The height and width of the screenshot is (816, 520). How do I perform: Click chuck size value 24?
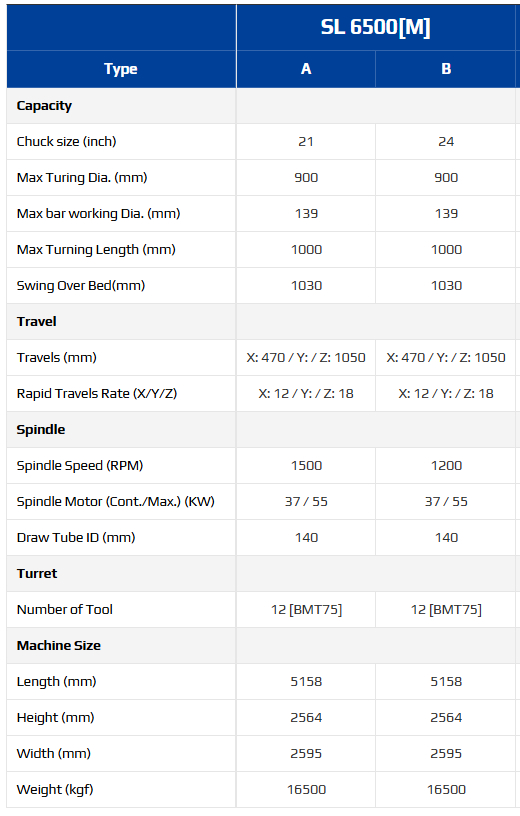click(446, 142)
